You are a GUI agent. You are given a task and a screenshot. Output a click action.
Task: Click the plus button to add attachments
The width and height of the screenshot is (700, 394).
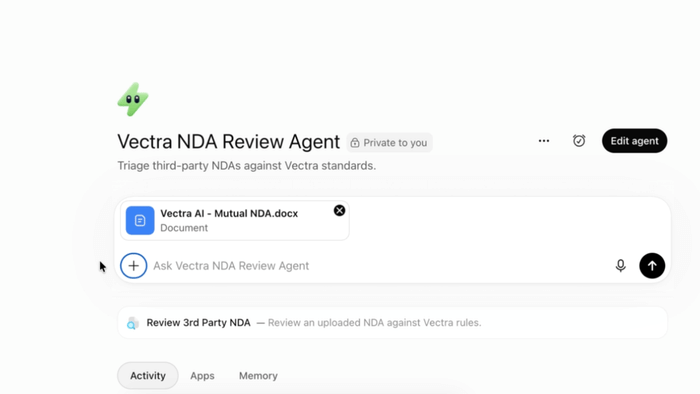(133, 266)
